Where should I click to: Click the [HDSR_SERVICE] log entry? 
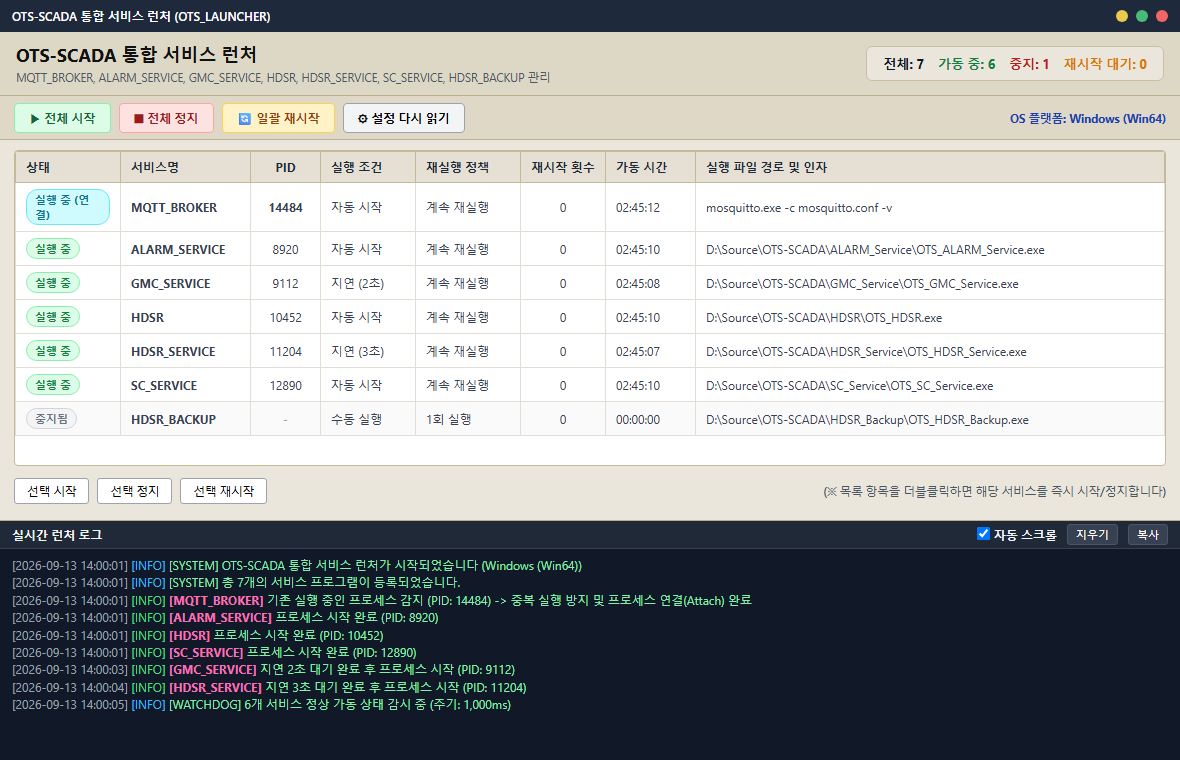269,687
